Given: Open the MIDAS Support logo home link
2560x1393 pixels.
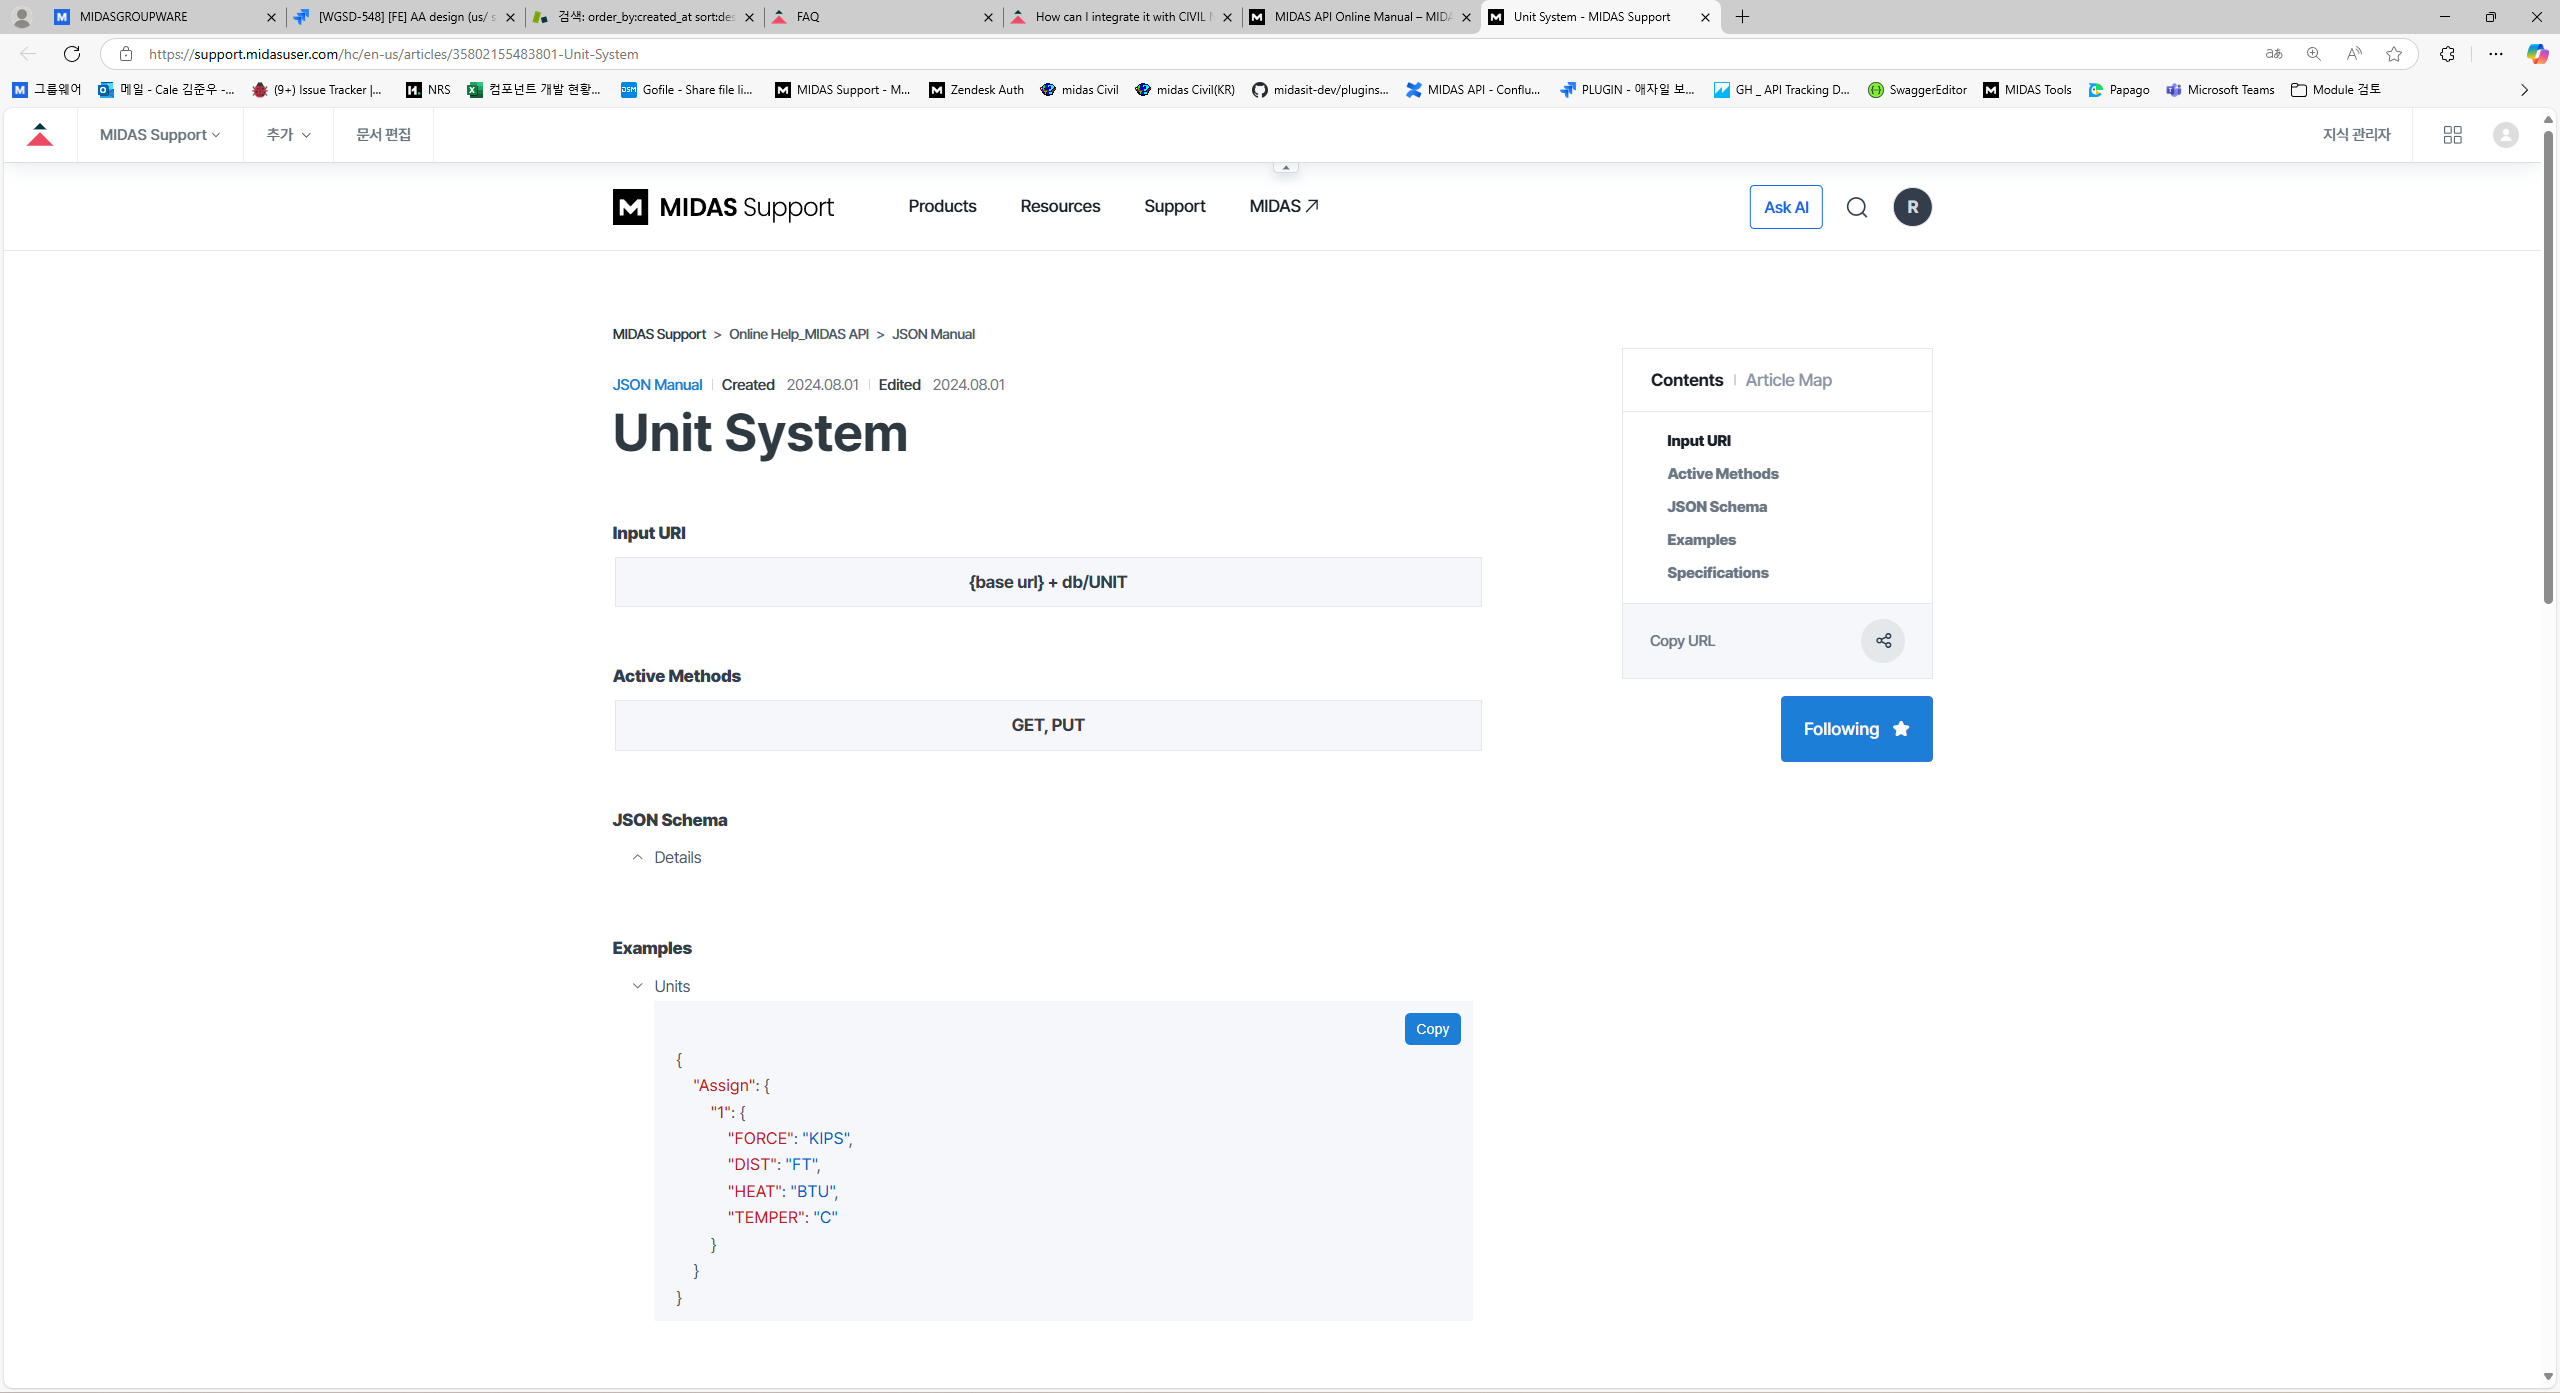Looking at the screenshot, I should coord(723,207).
